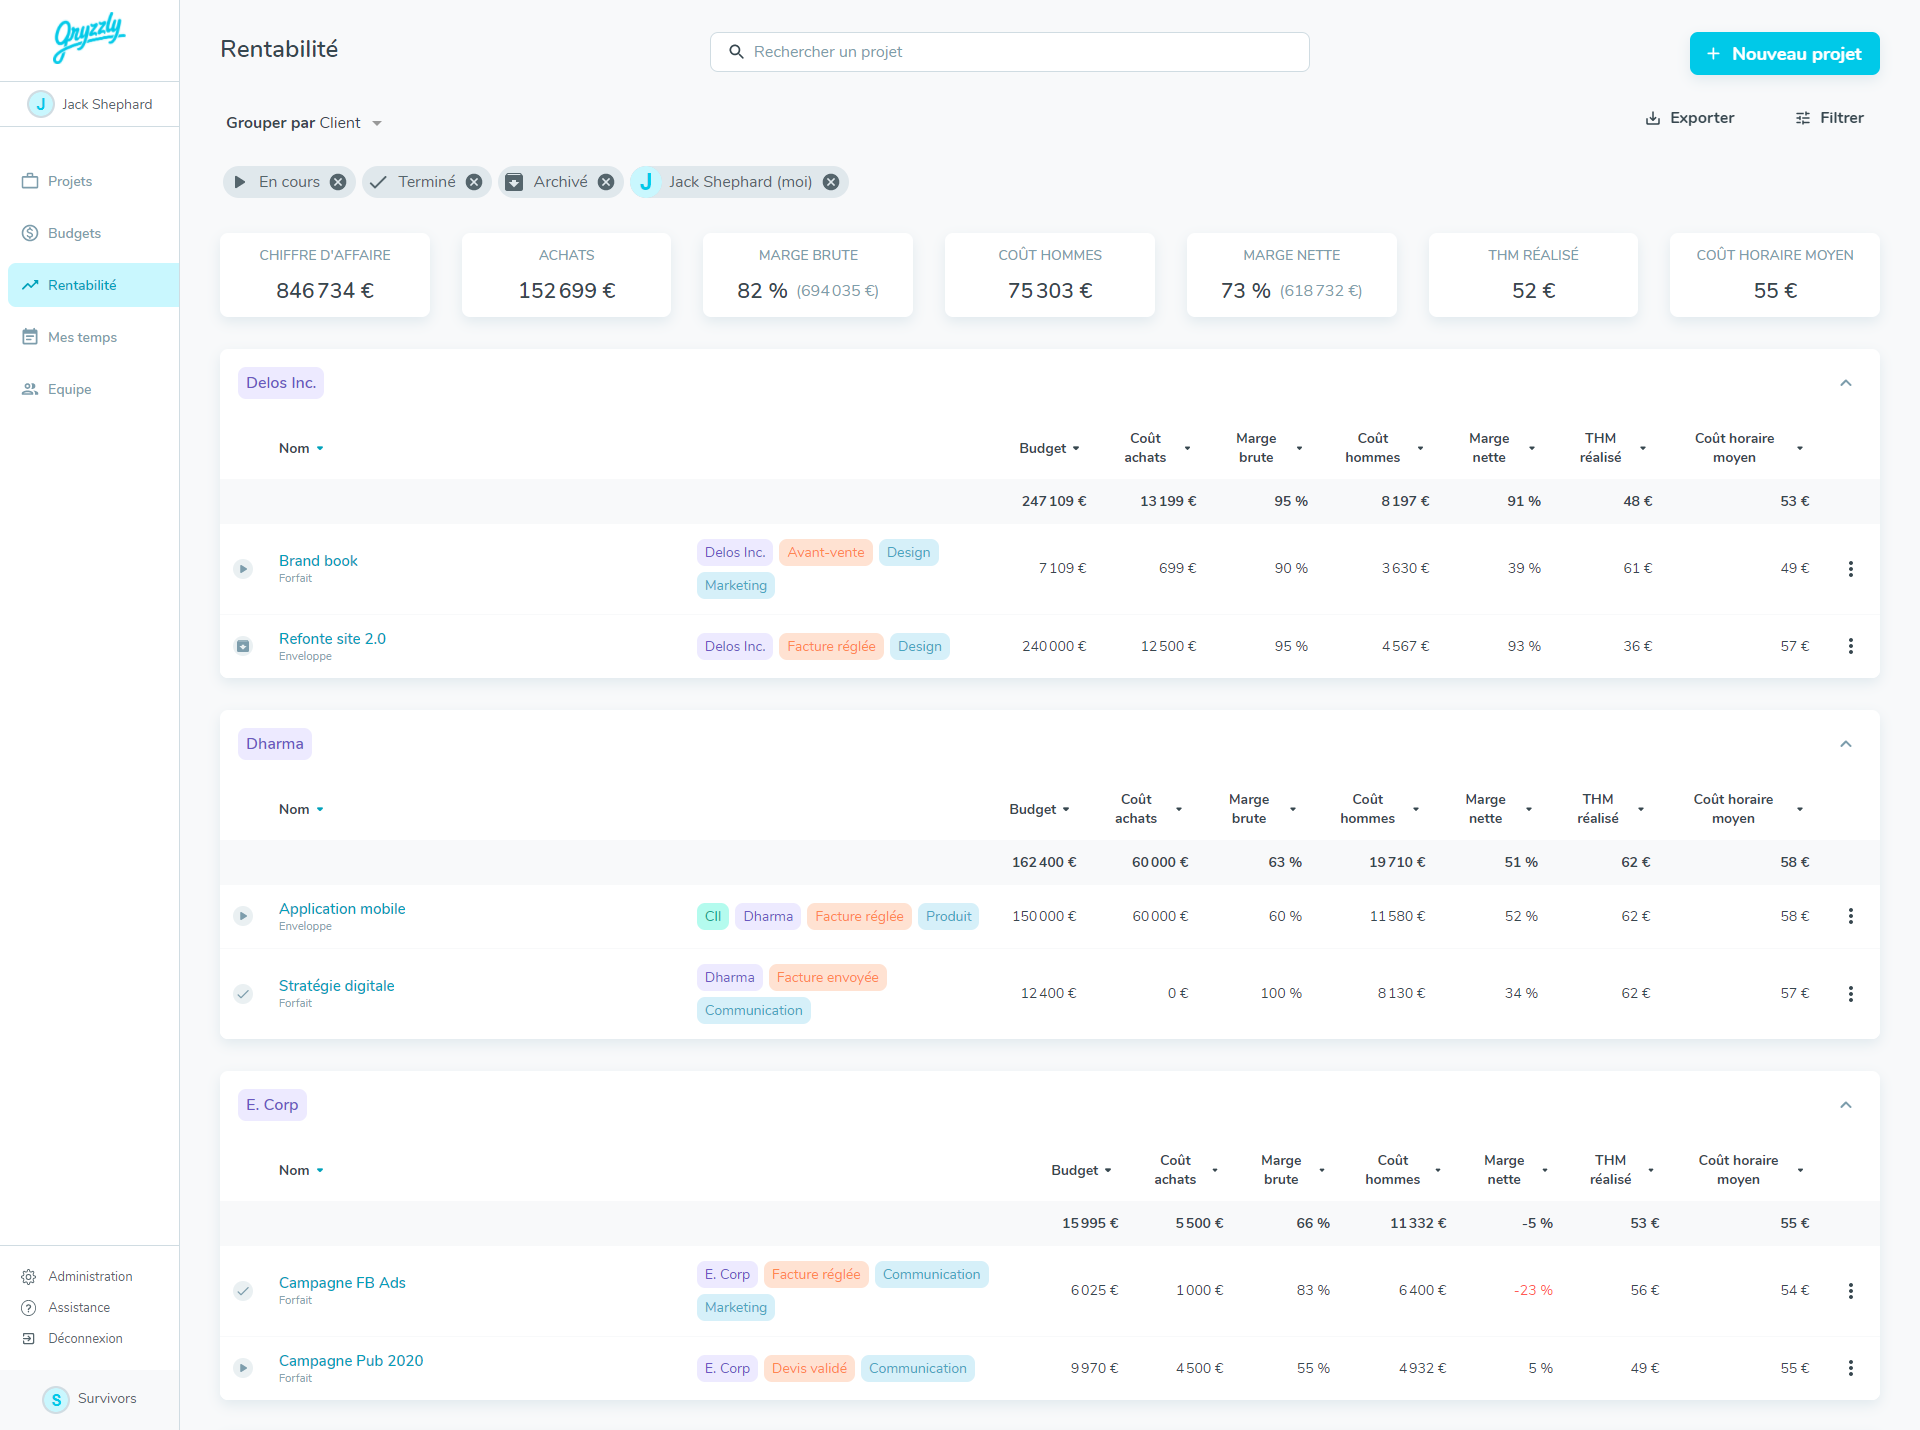
Task: Collapse the E. Corp client group
Action: coord(1845,1105)
